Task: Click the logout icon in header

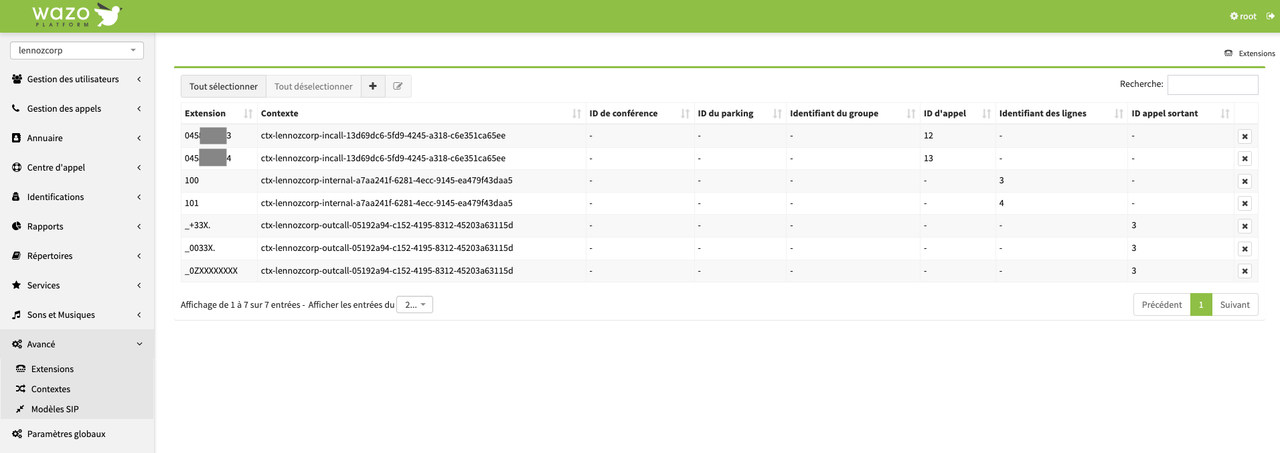Action: click(1270, 16)
